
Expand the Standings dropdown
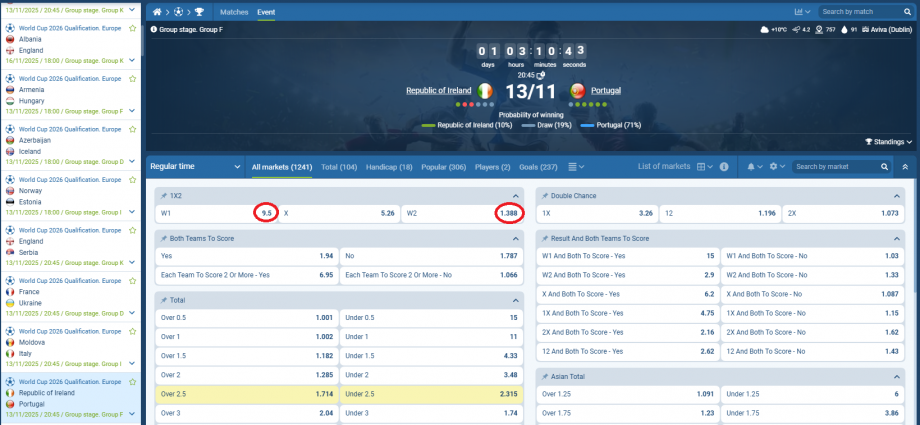pyautogui.click(x=889, y=142)
